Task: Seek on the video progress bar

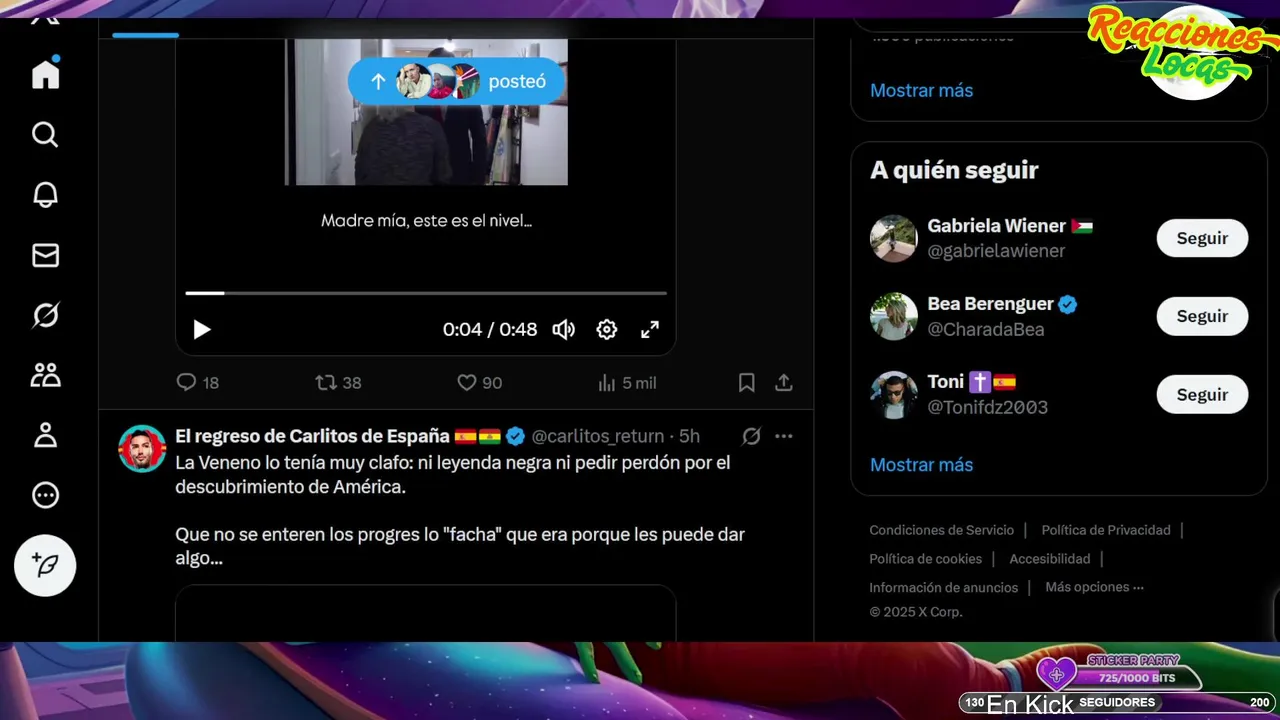Action: [x=426, y=293]
